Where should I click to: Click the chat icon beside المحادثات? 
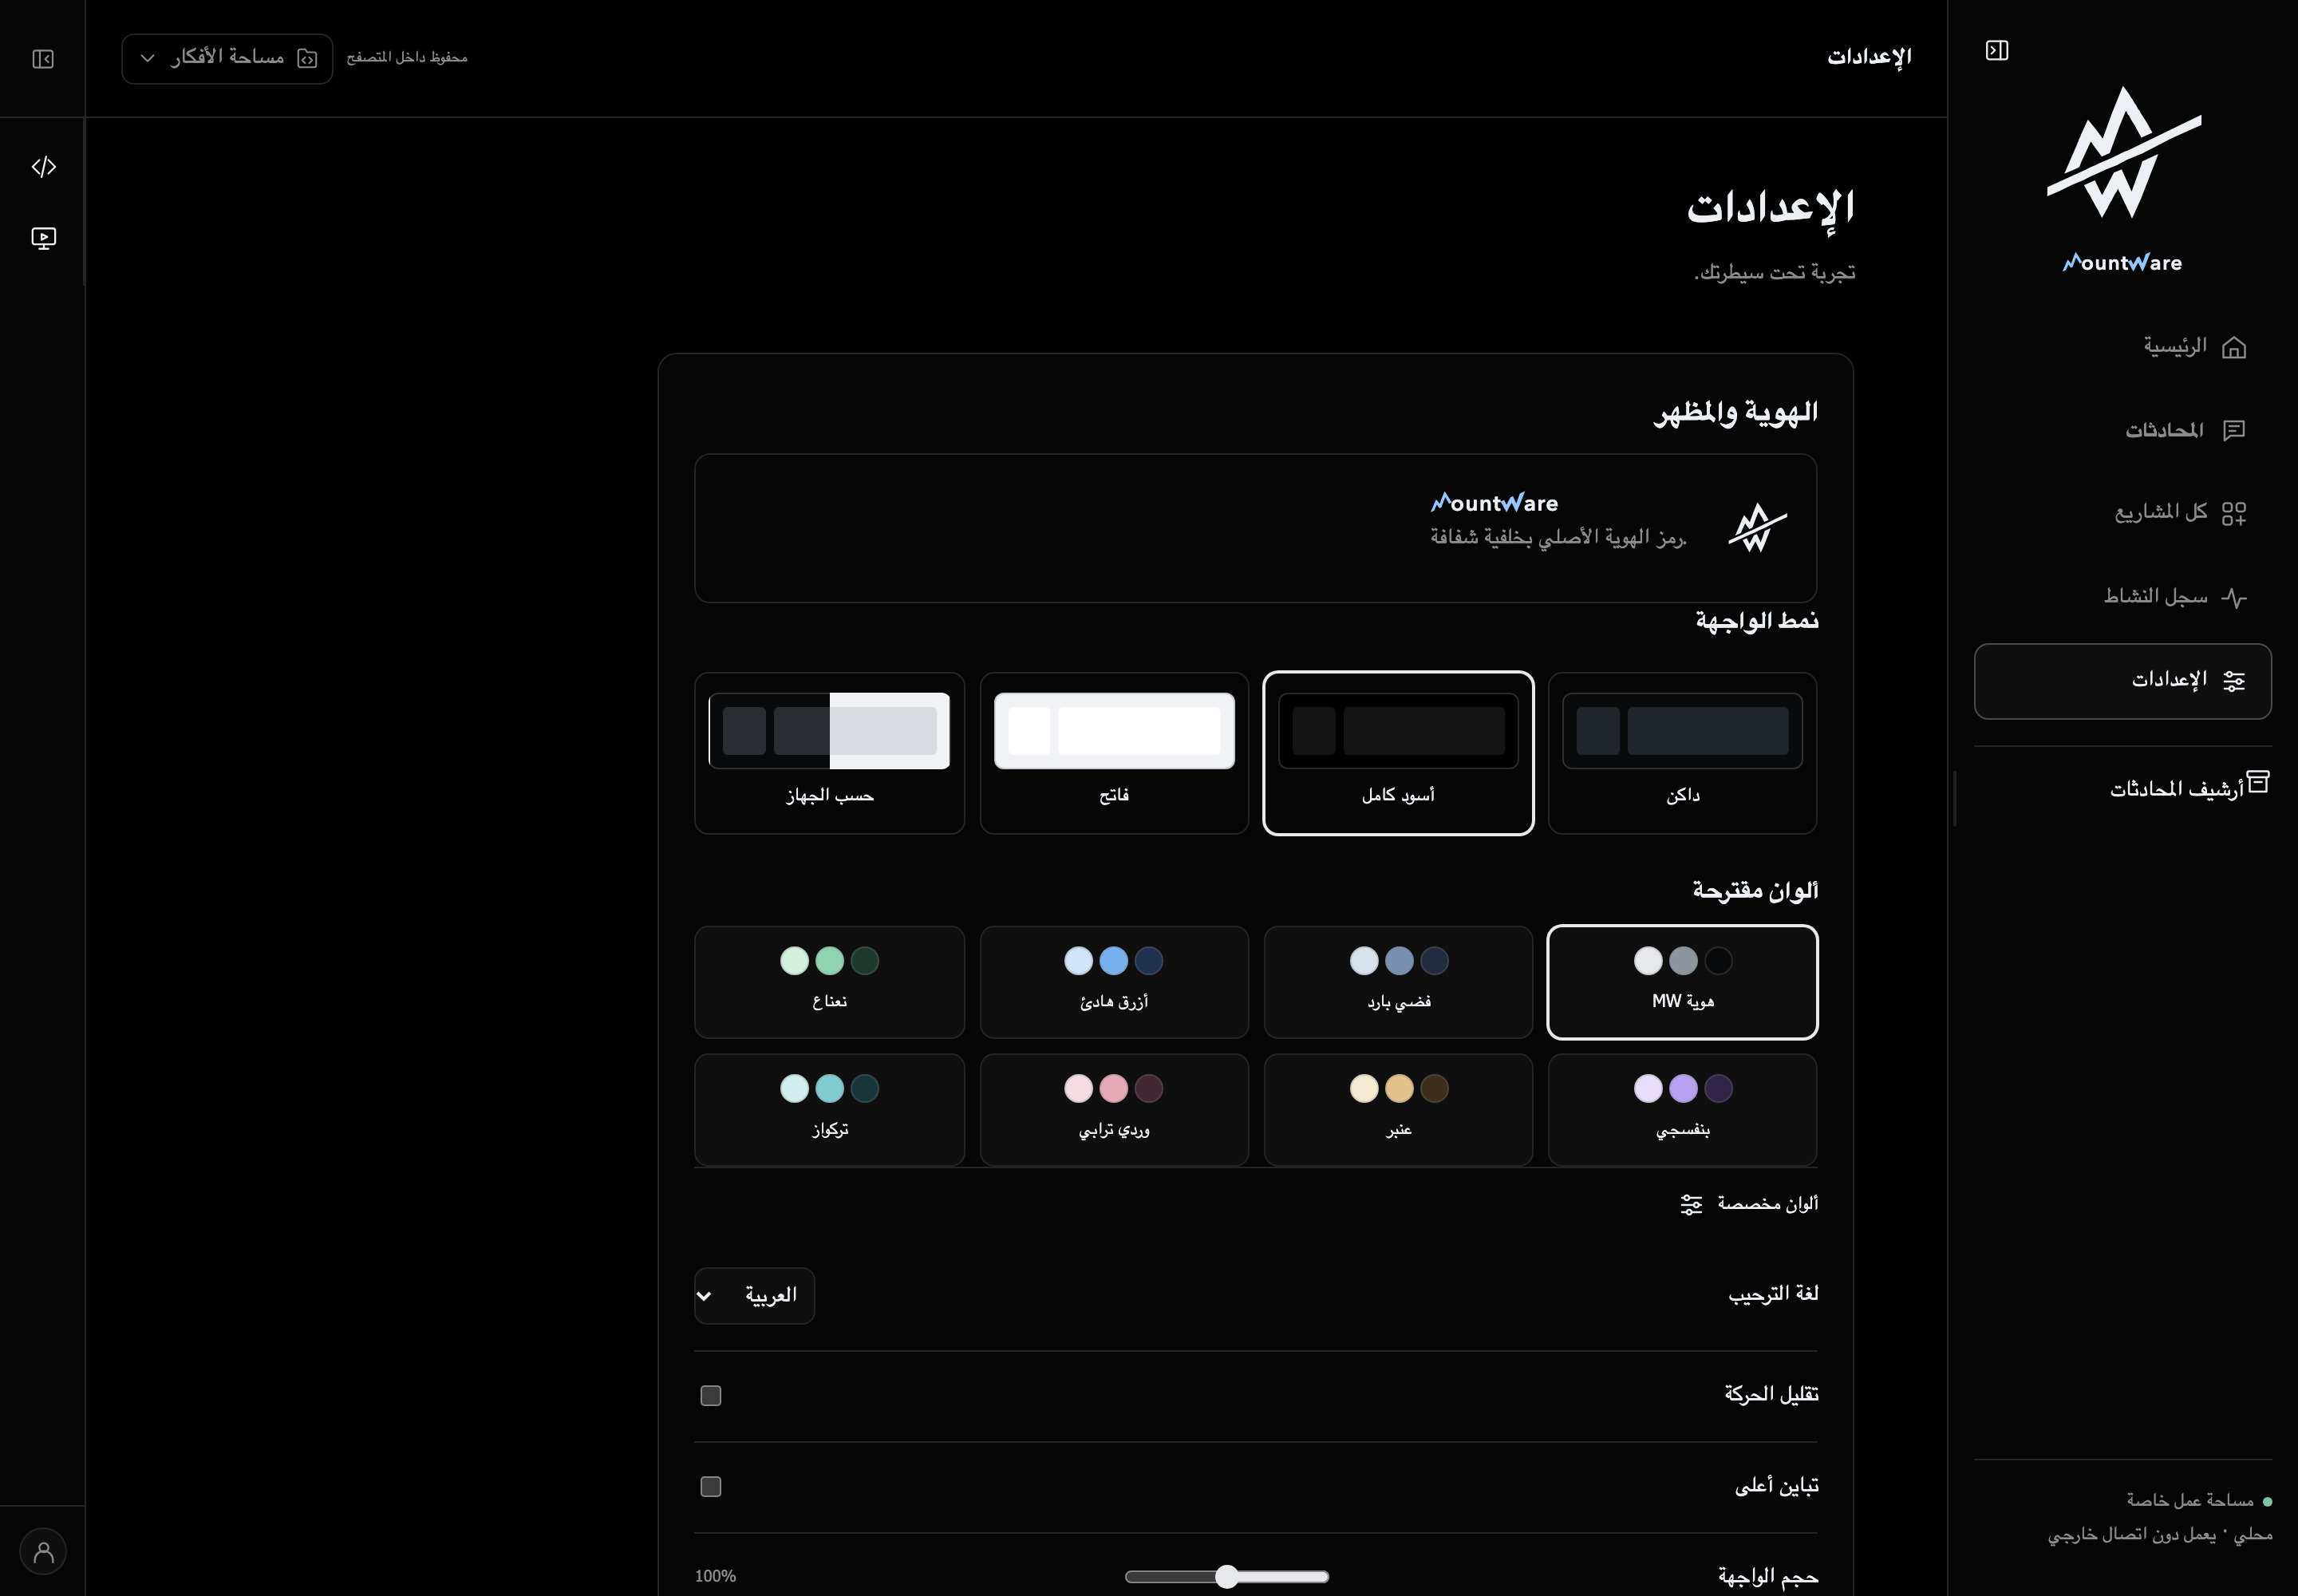pyautogui.click(x=2234, y=431)
